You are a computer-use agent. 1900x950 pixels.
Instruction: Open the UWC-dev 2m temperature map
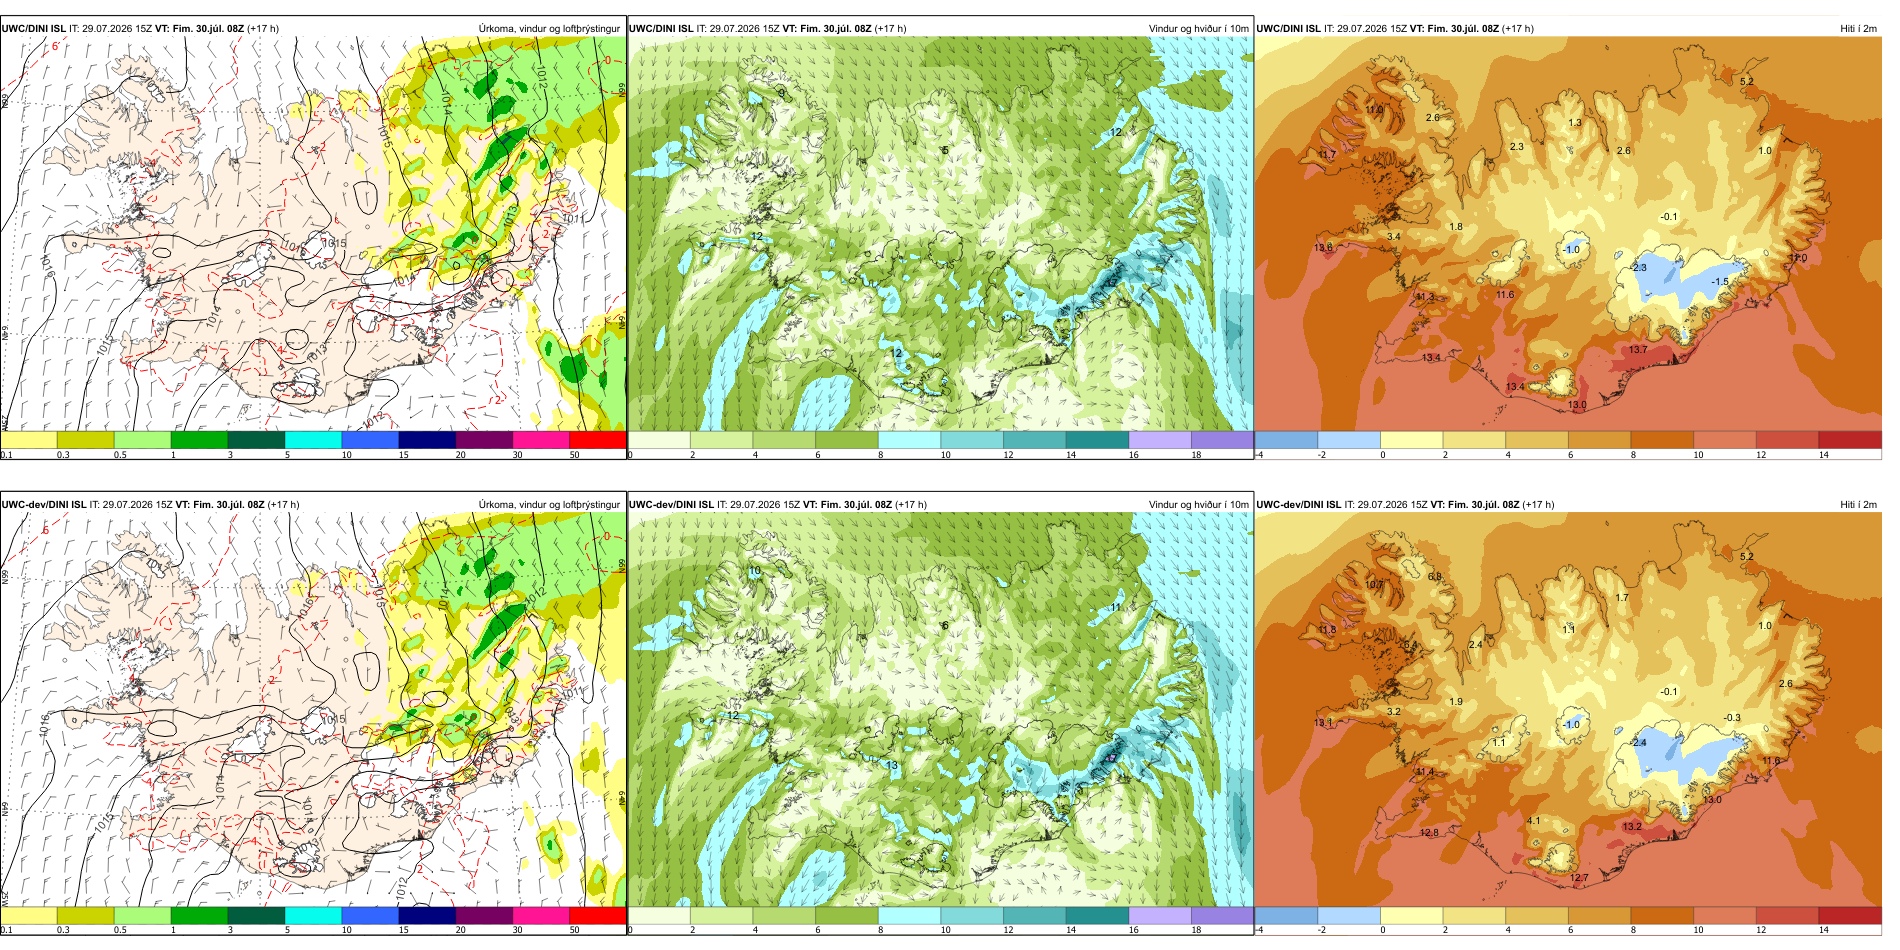(1568, 710)
